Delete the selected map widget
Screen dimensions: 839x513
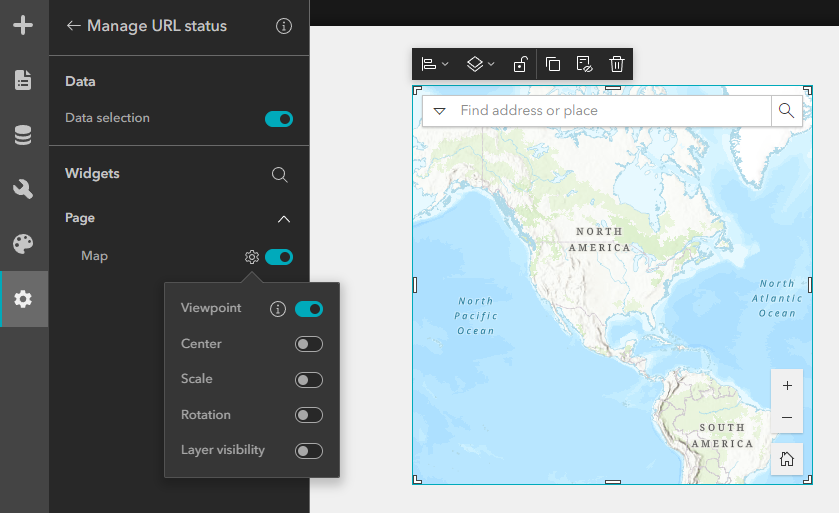(617, 64)
